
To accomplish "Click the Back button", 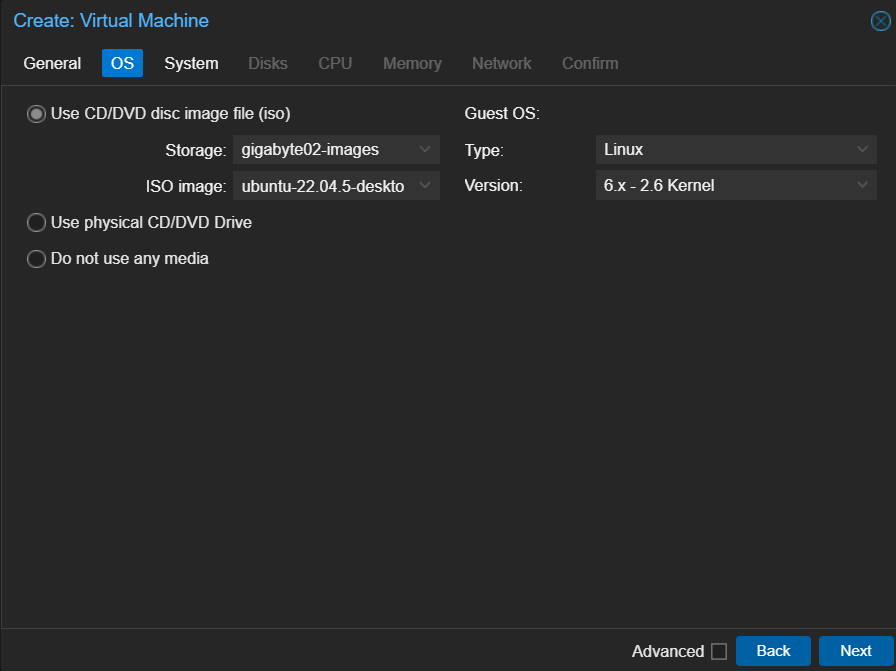I will click(x=773, y=651).
